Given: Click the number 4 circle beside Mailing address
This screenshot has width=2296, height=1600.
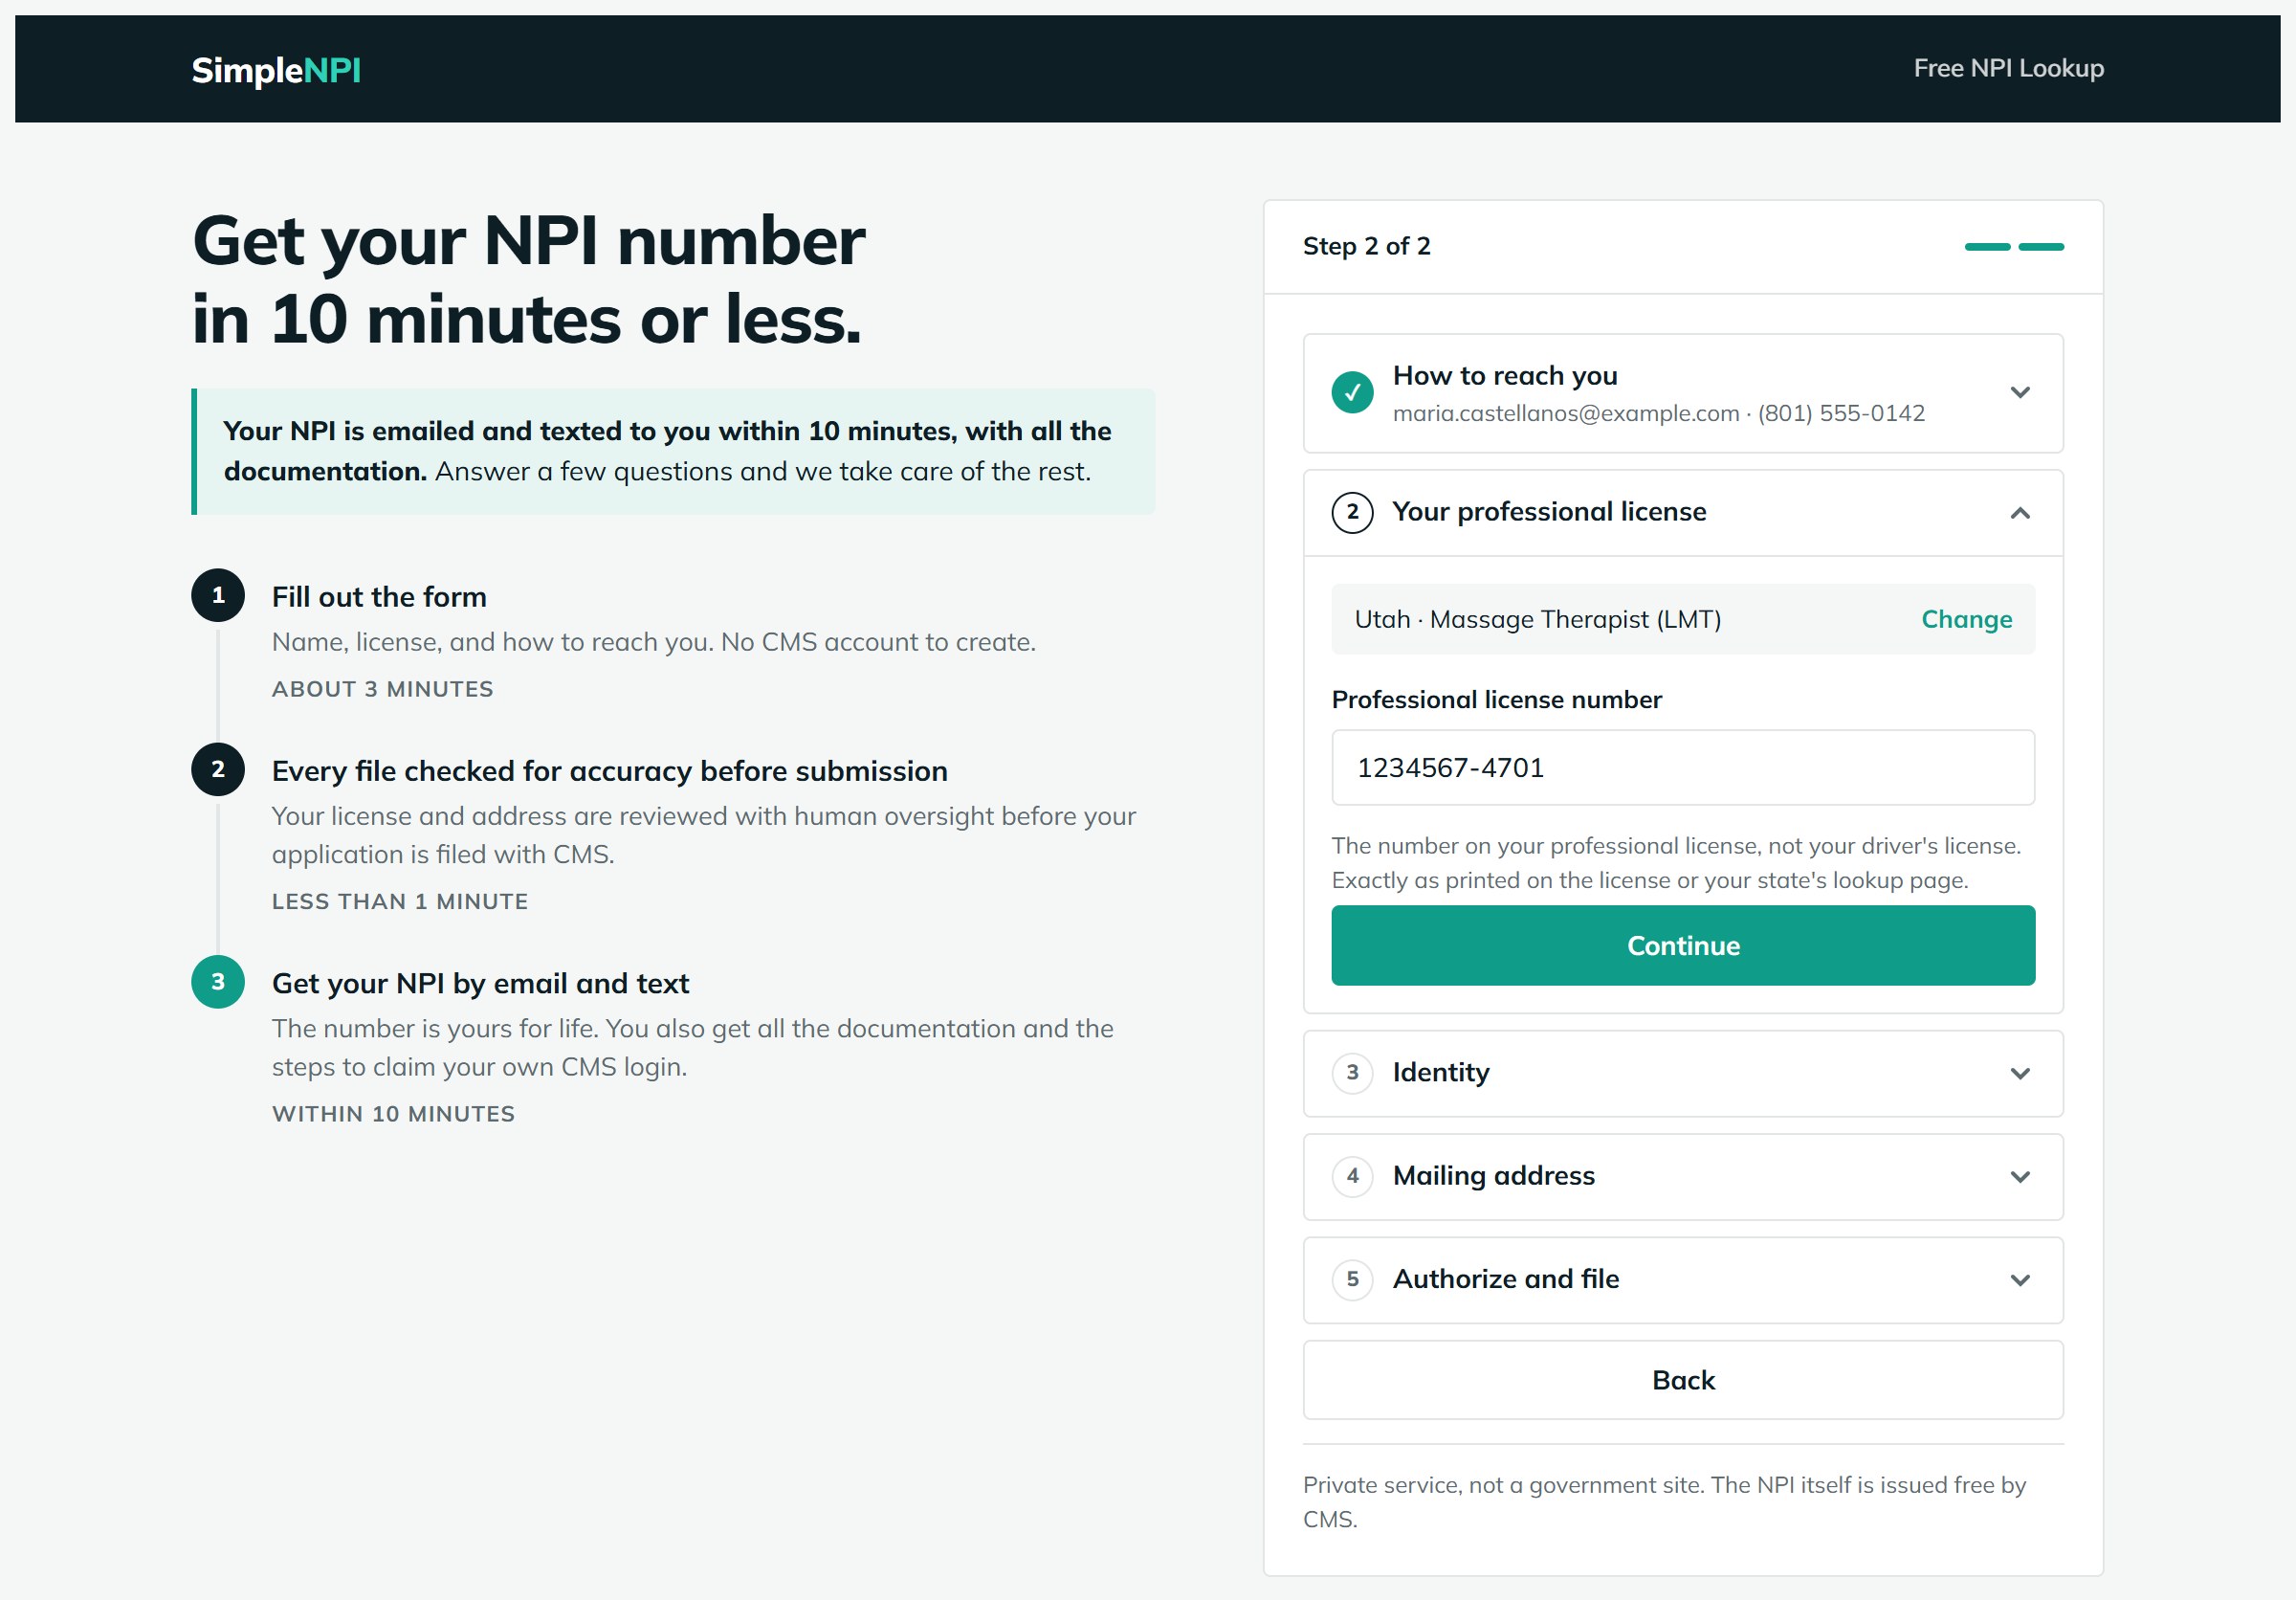Looking at the screenshot, I should point(1352,1175).
